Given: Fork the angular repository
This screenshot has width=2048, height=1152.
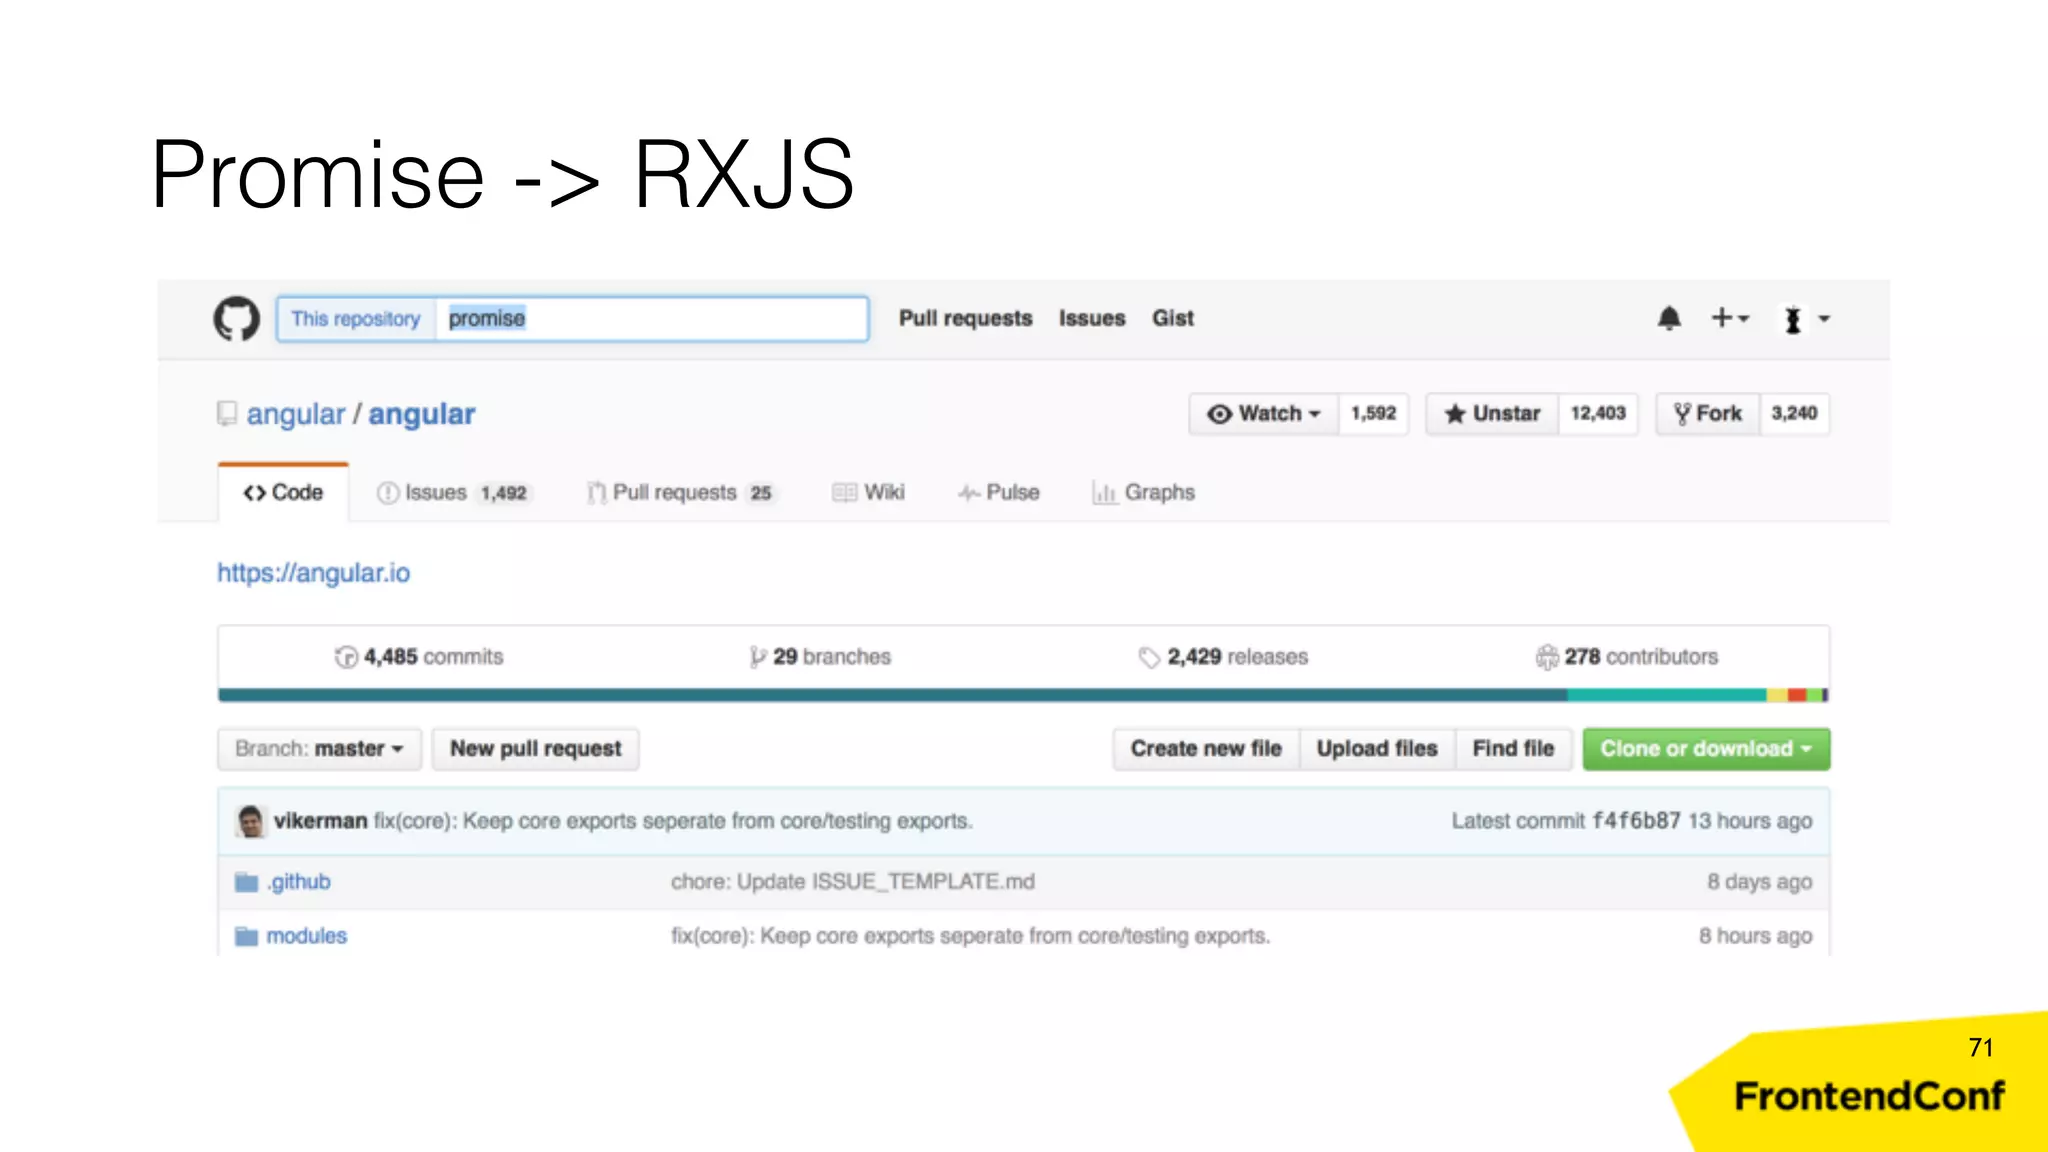Looking at the screenshot, I should 1708,414.
